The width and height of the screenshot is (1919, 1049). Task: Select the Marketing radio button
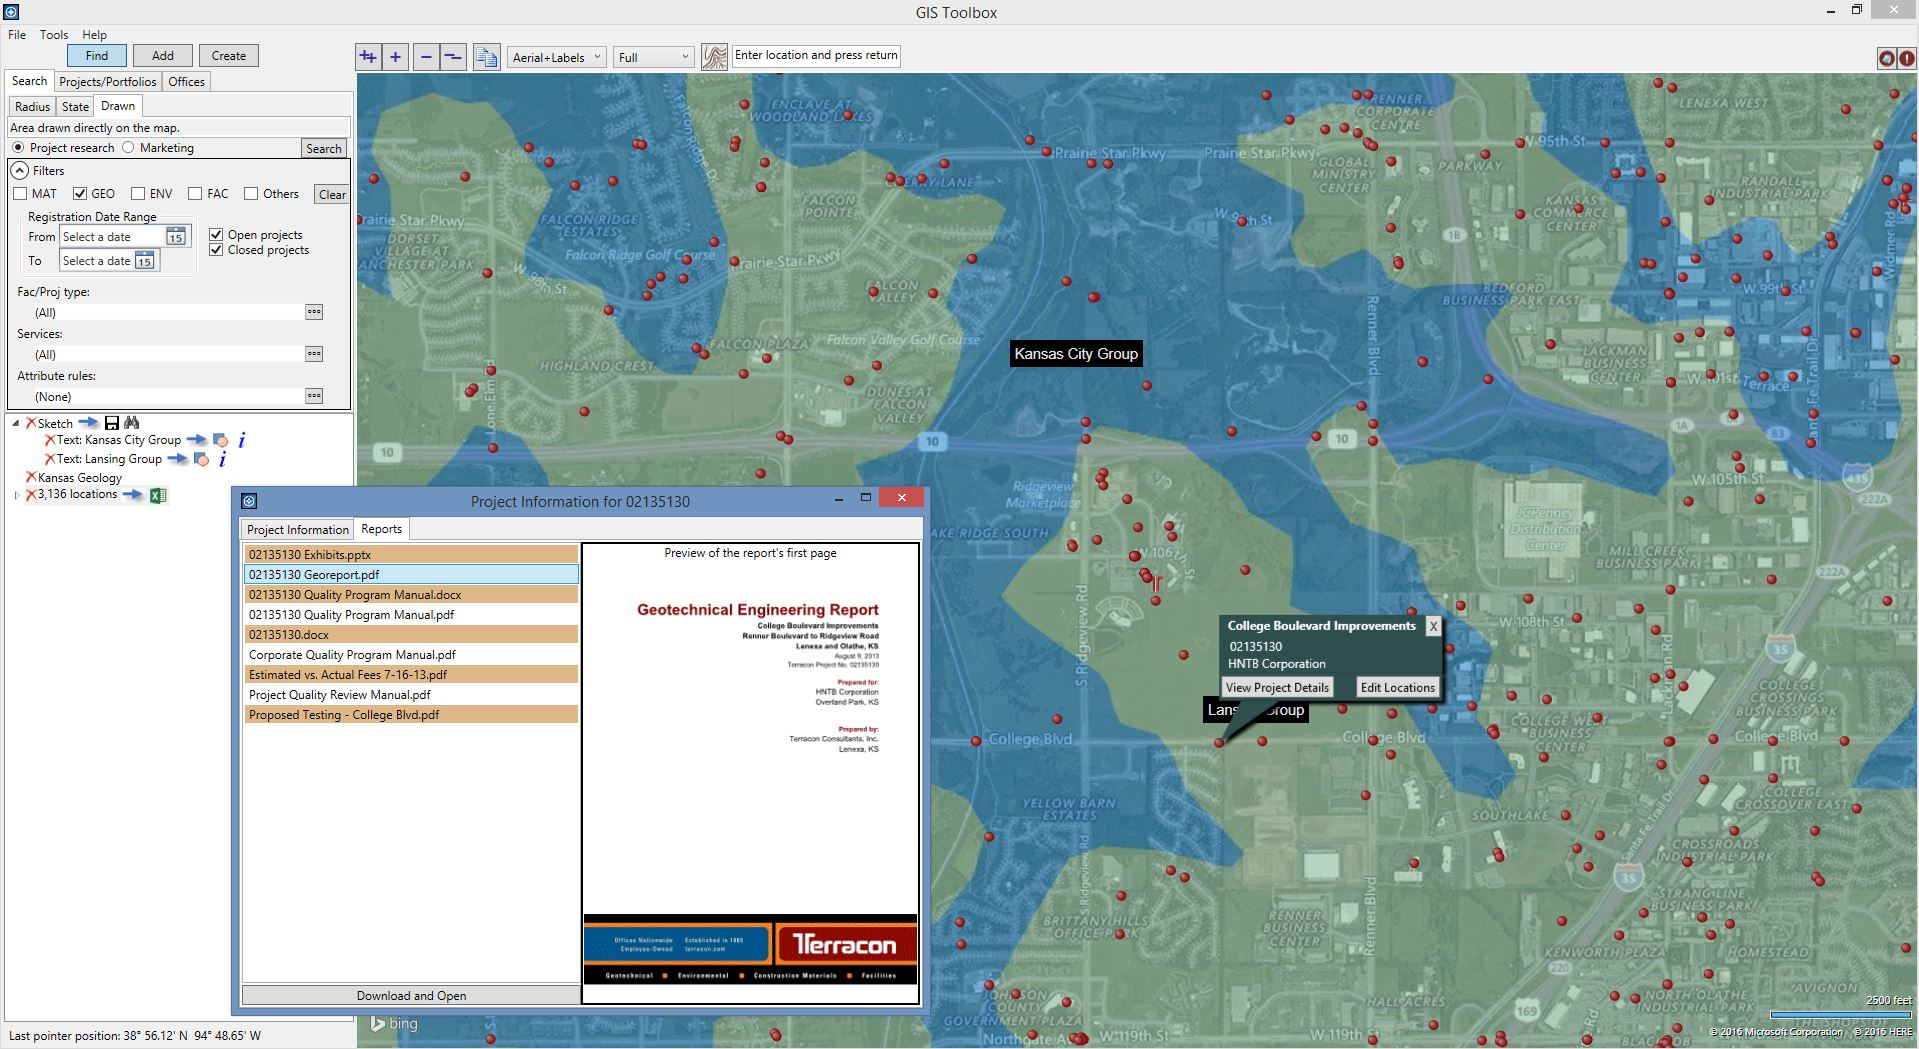[x=128, y=148]
